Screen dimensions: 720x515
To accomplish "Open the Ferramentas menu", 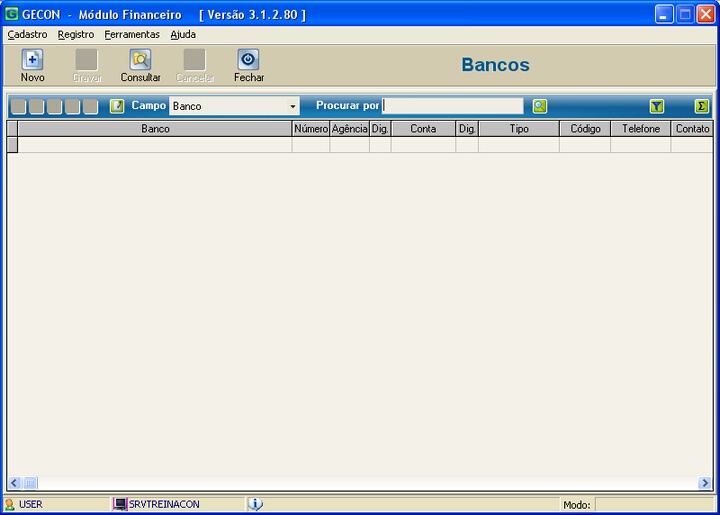I will coord(132,34).
